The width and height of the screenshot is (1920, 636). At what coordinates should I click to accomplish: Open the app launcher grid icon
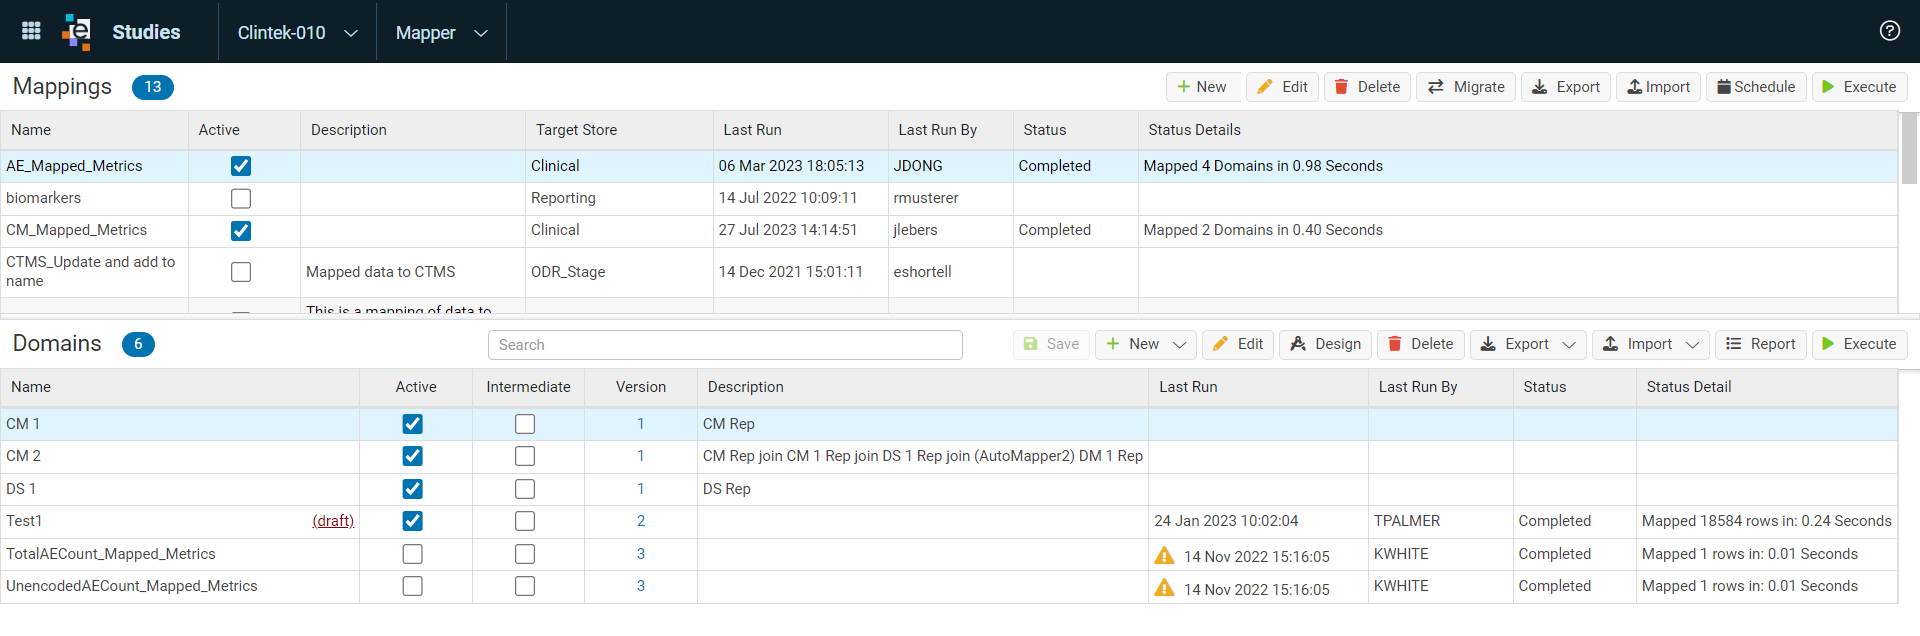click(31, 31)
